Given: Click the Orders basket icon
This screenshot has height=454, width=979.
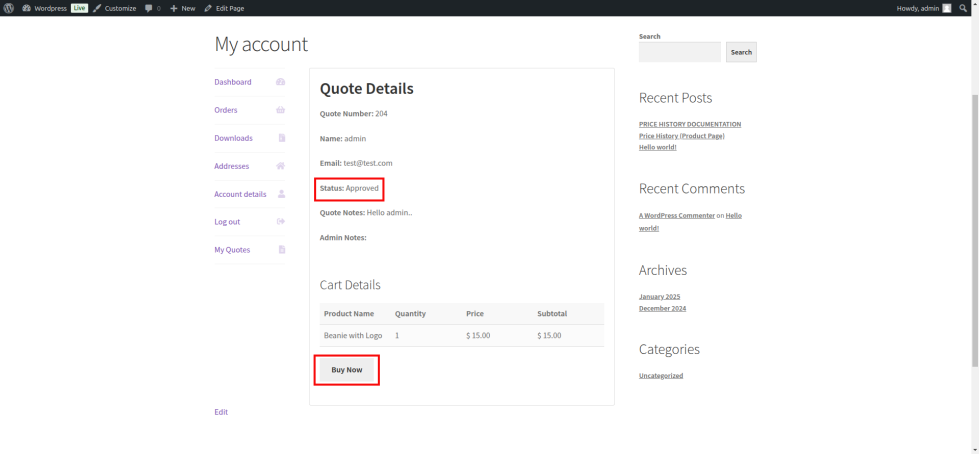Looking at the screenshot, I should coord(281,110).
